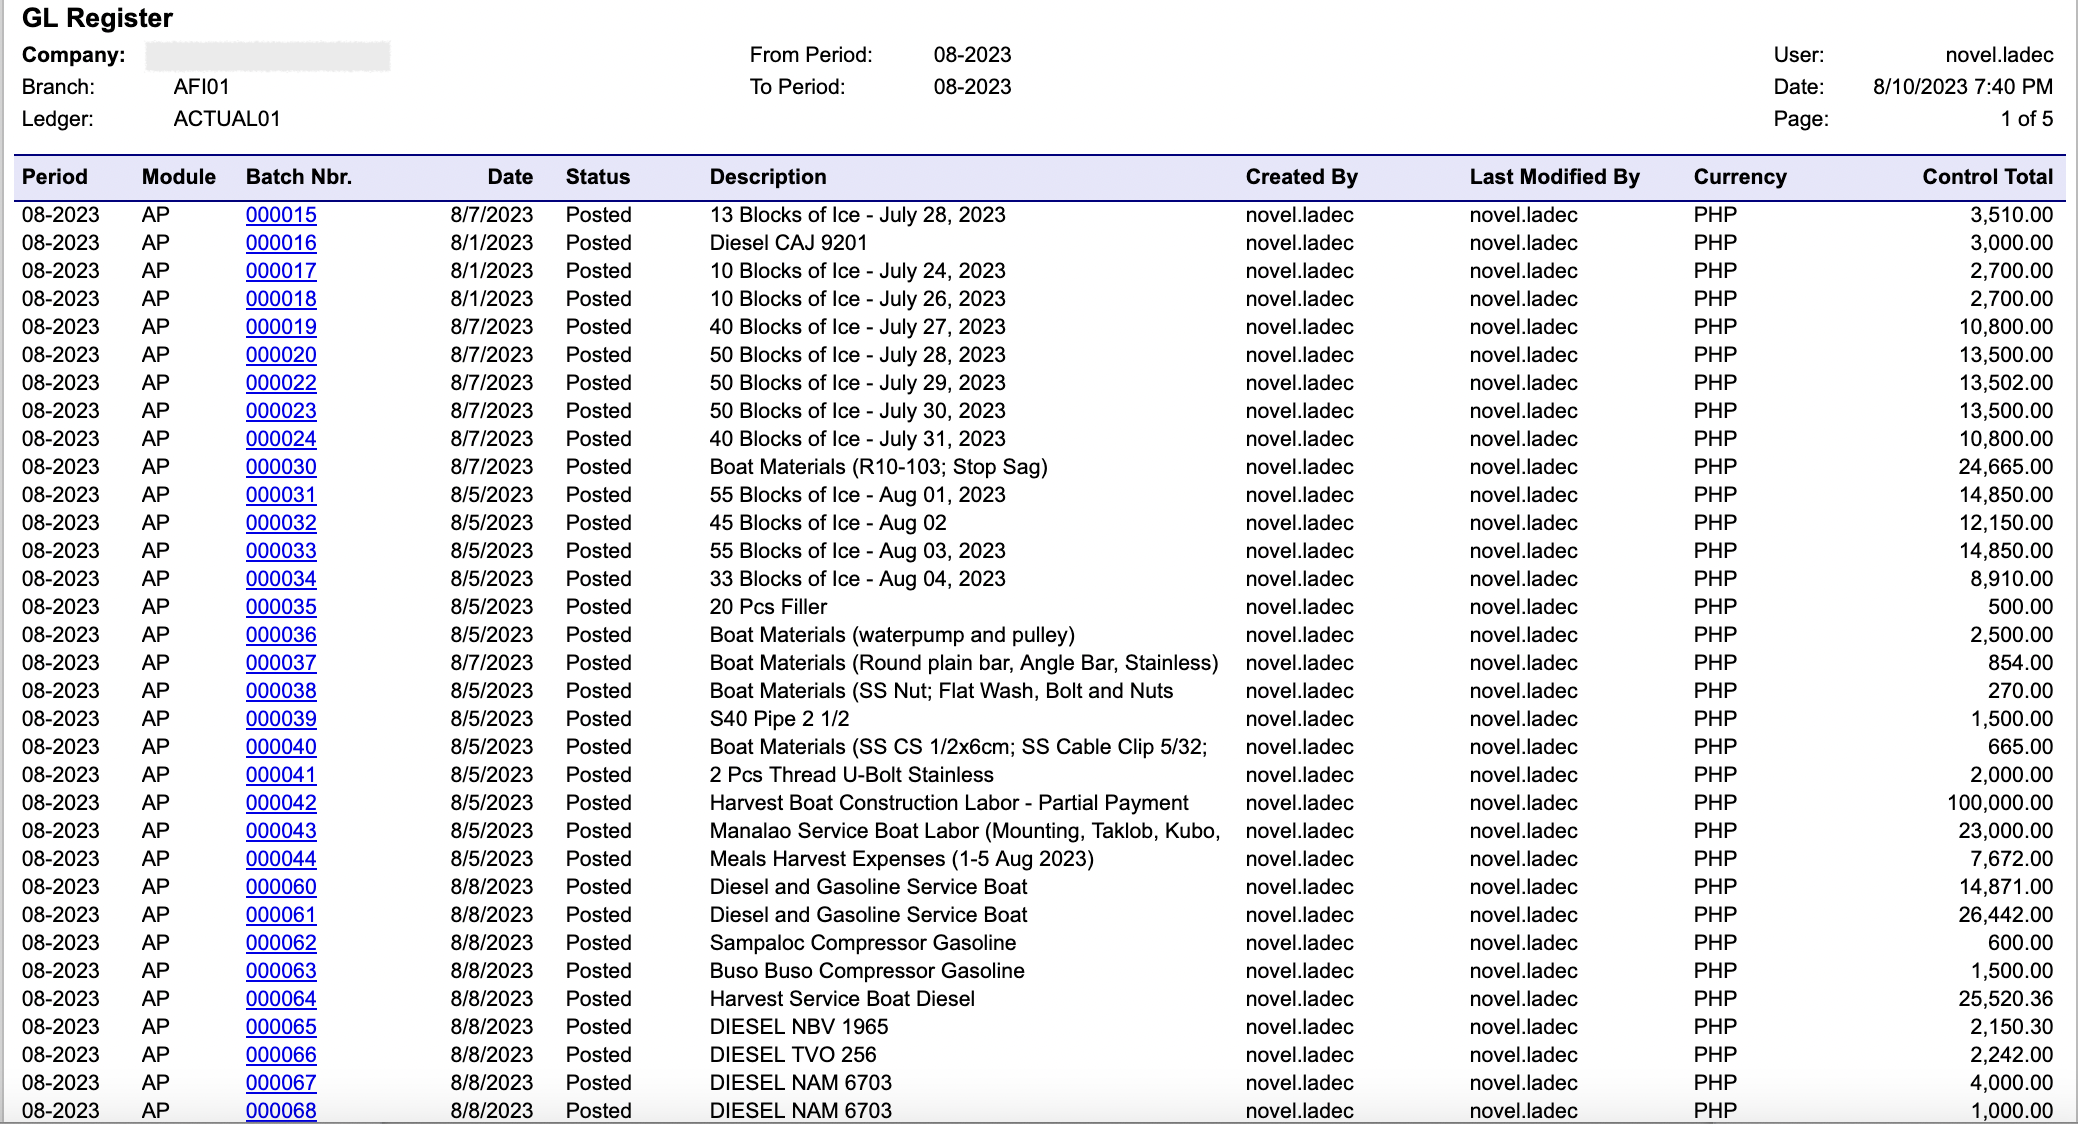The image size is (2078, 1124).
Task: Click the GL Register report title
Action: tap(97, 18)
